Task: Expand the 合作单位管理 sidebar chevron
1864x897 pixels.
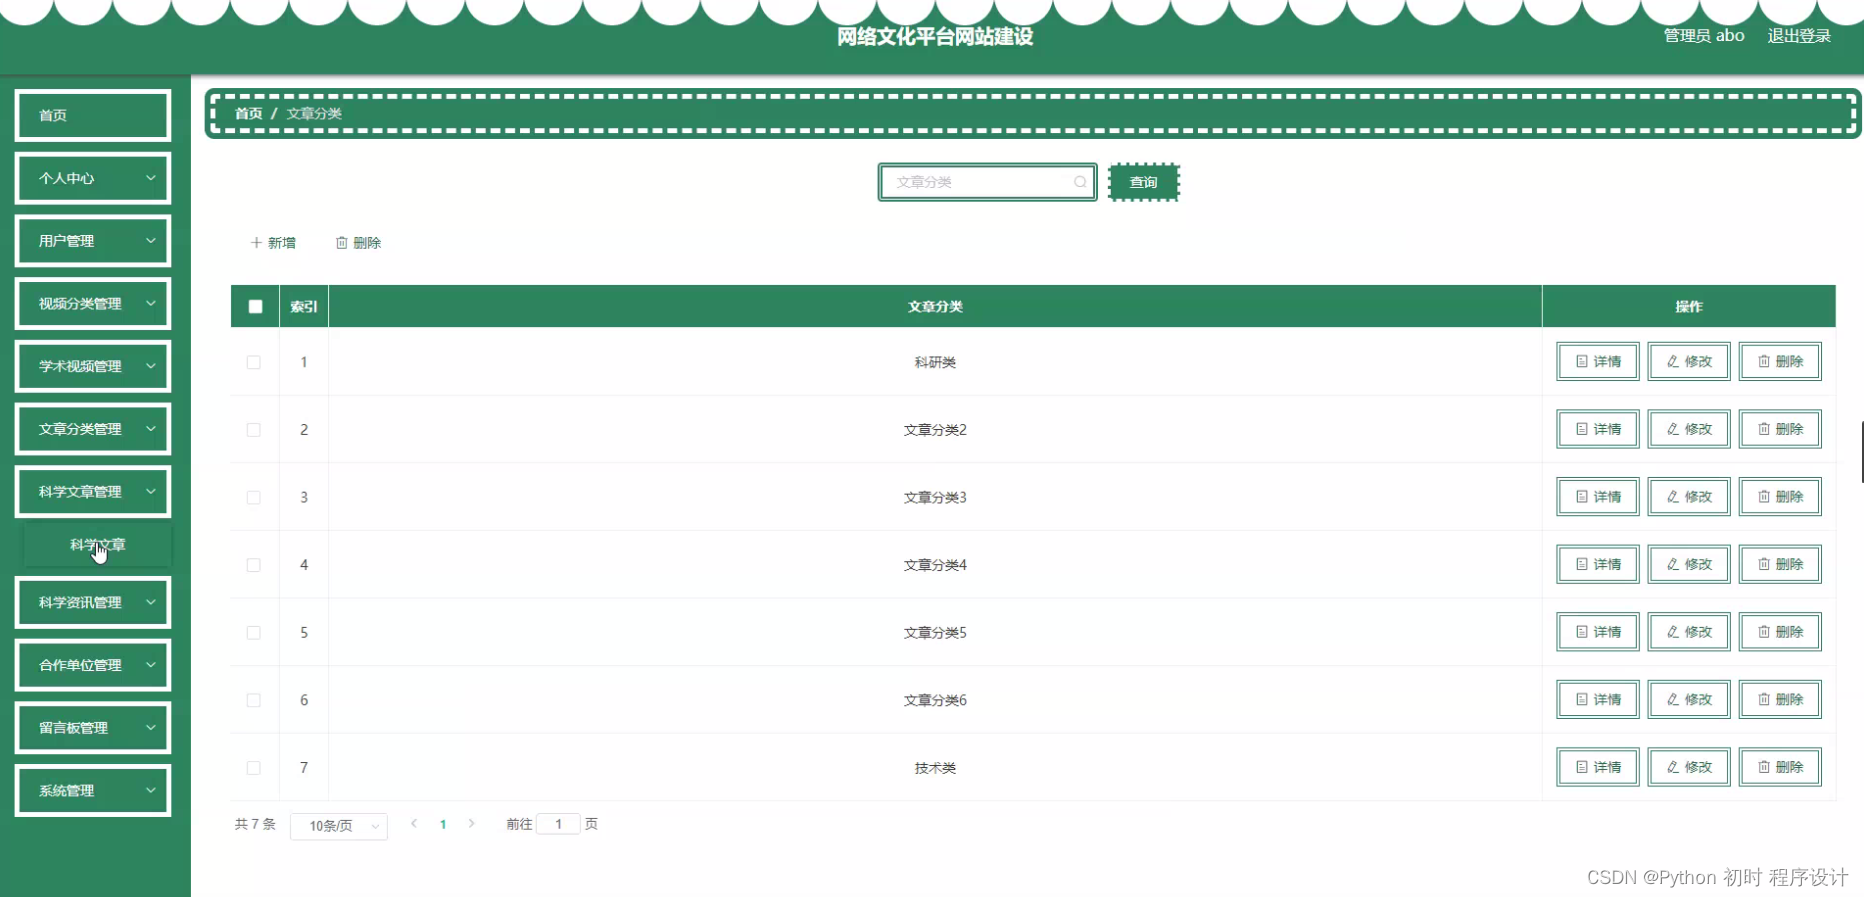Action: click(x=151, y=665)
